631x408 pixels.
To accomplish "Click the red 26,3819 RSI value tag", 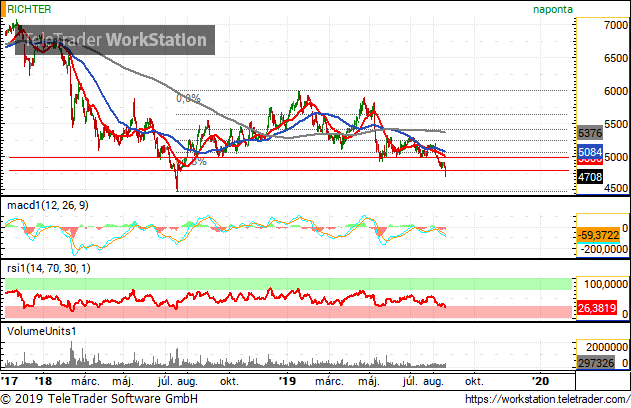I will pos(597,308).
